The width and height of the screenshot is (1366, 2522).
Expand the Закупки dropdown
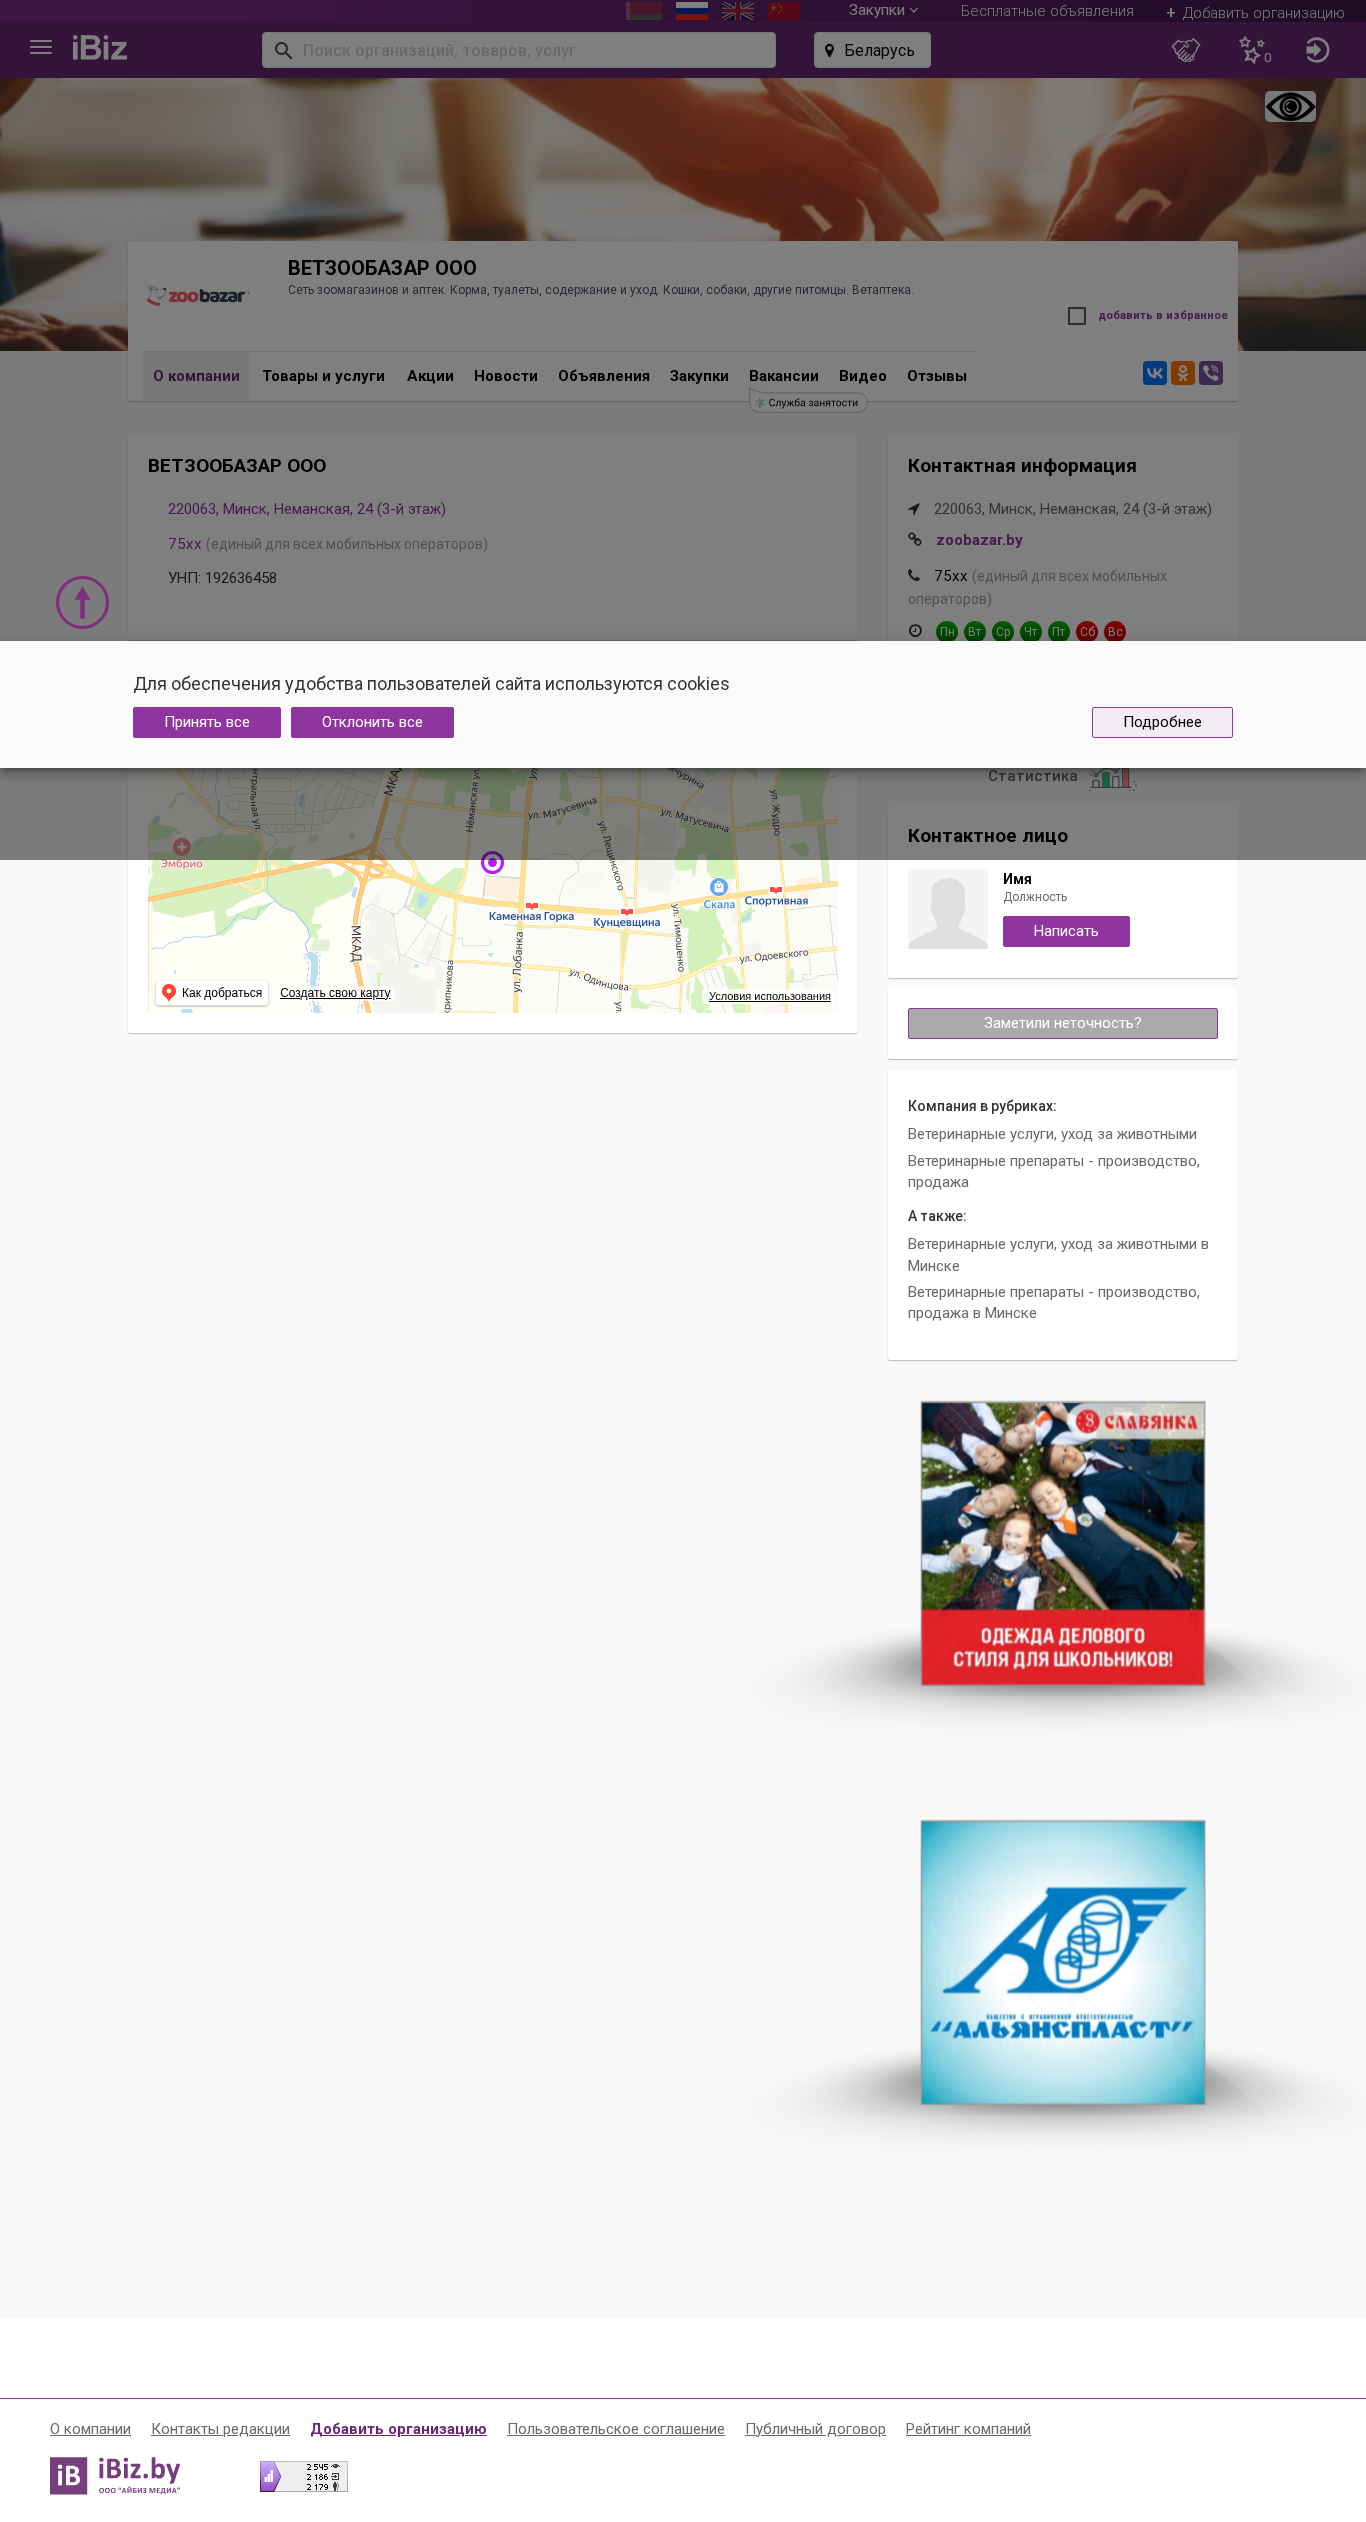[x=883, y=10]
